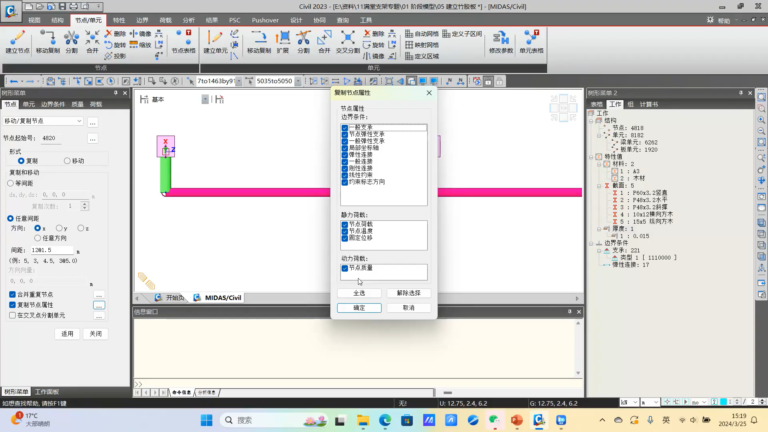Uncheck 刚性连接 checkbox
Image resolution: width=768 pixels, height=432 pixels.
point(345,168)
